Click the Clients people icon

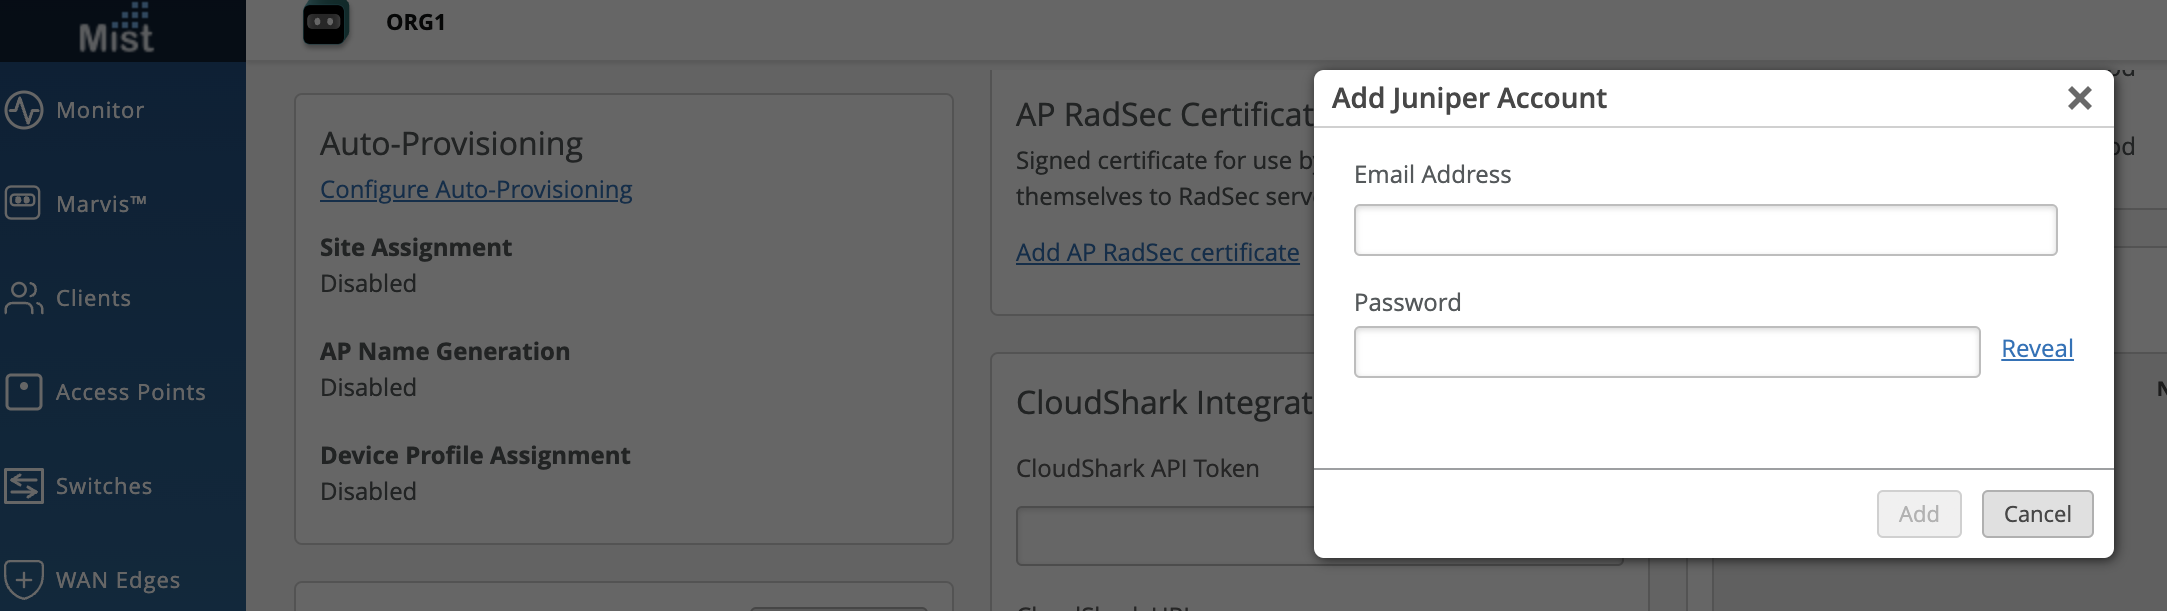click(23, 298)
